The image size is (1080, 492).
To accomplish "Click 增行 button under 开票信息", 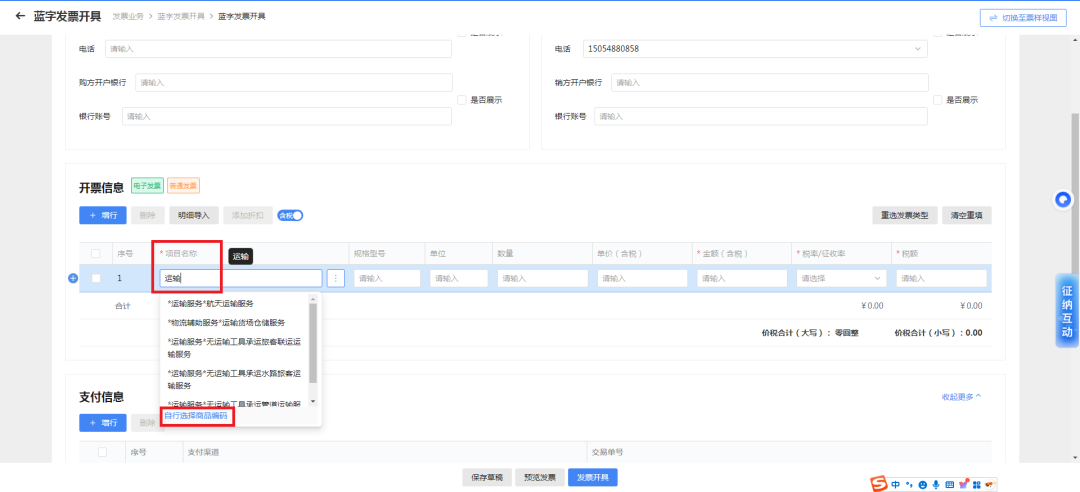I will click(103, 216).
